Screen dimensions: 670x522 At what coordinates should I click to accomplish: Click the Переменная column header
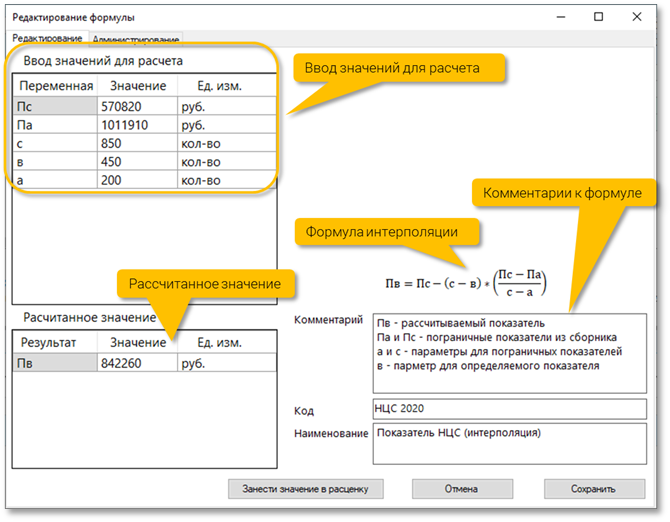[x=56, y=86]
